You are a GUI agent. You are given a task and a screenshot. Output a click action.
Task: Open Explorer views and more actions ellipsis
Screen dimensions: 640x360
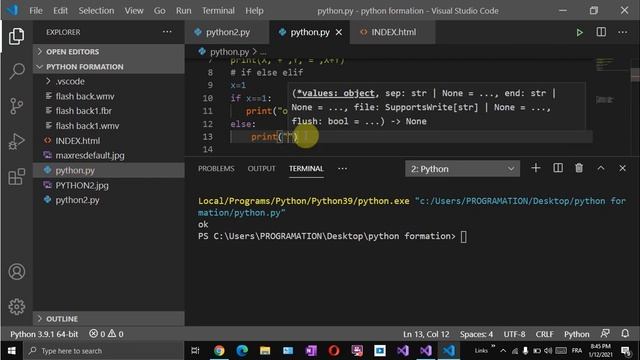point(167,32)
